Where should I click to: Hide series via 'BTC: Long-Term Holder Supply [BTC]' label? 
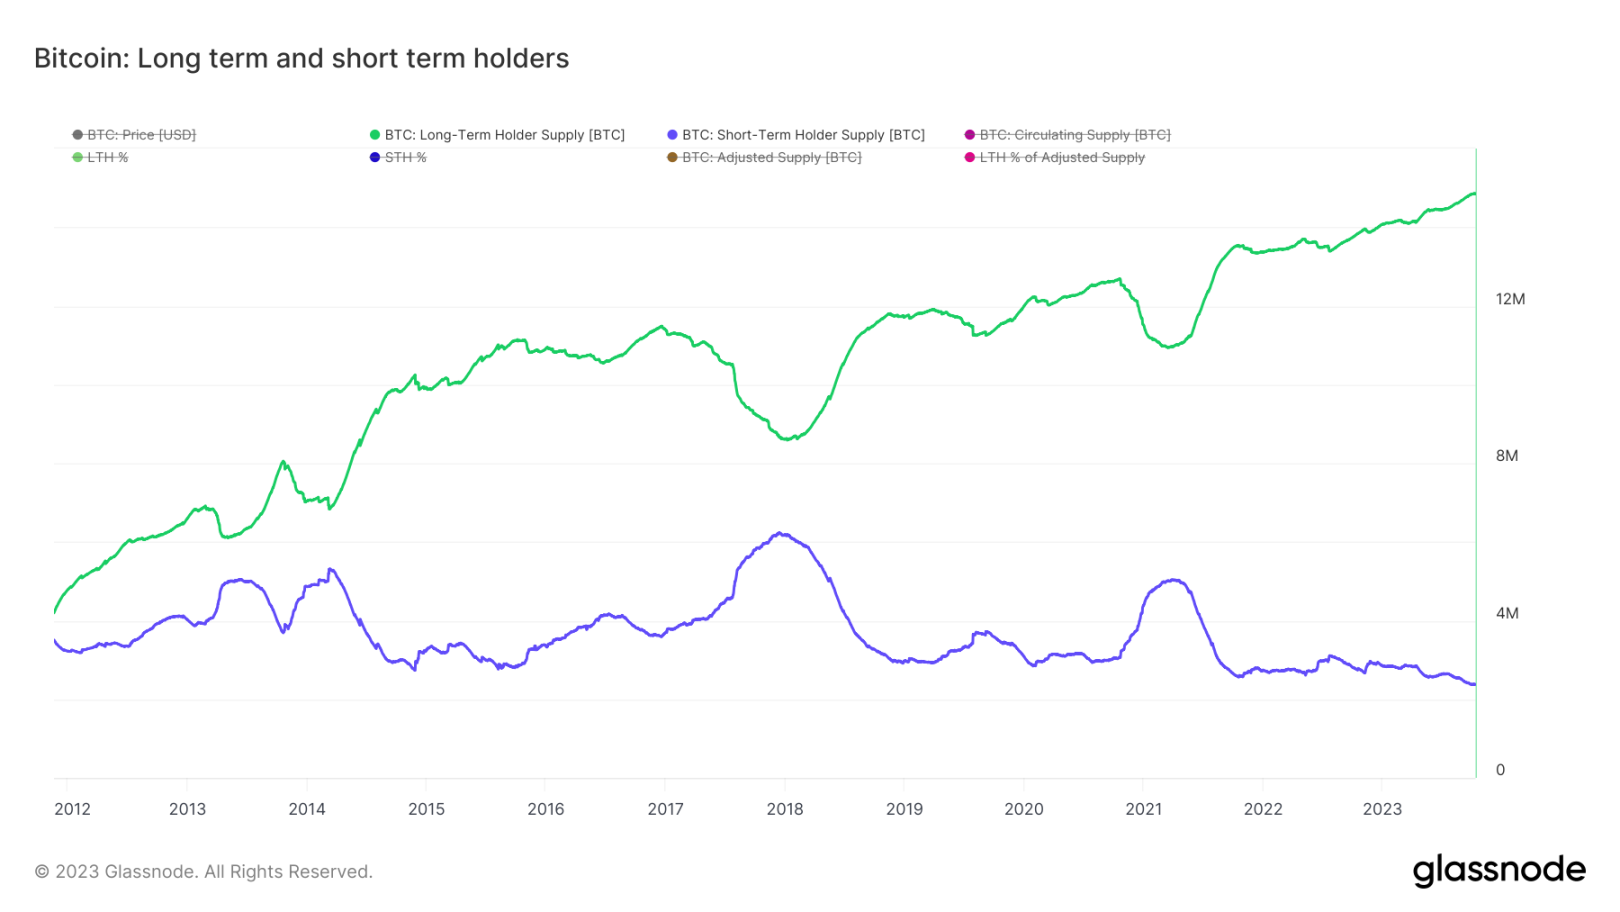coord(504,135)
